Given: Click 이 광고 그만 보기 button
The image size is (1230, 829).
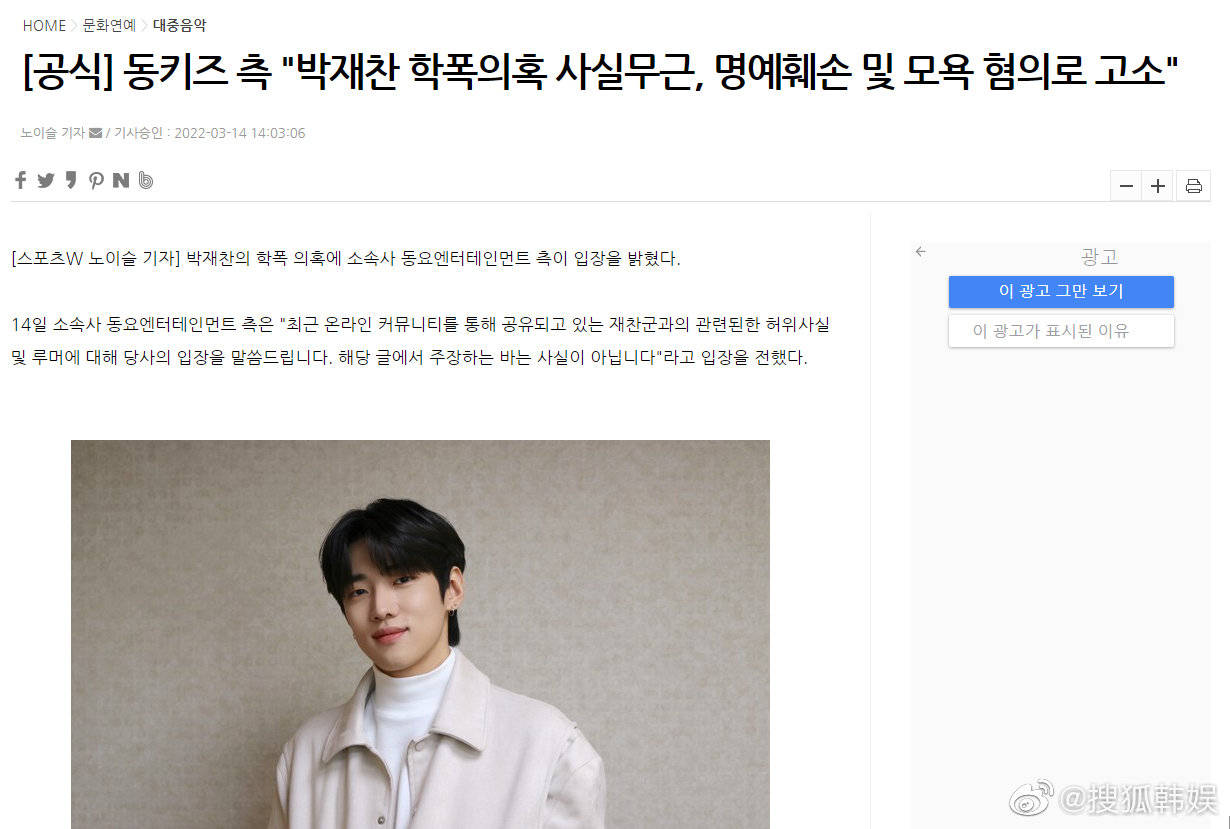Looking at the screenshot, I should (x=1061, y=291).
